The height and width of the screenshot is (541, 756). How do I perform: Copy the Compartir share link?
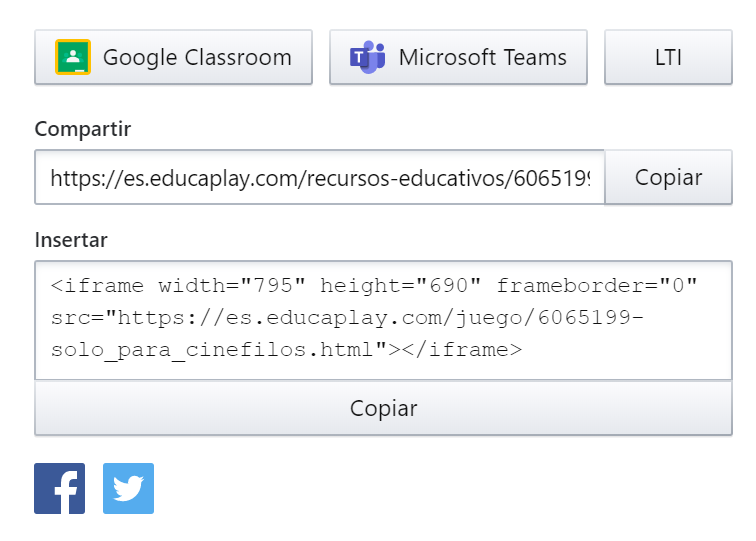[x=668, y=177]
